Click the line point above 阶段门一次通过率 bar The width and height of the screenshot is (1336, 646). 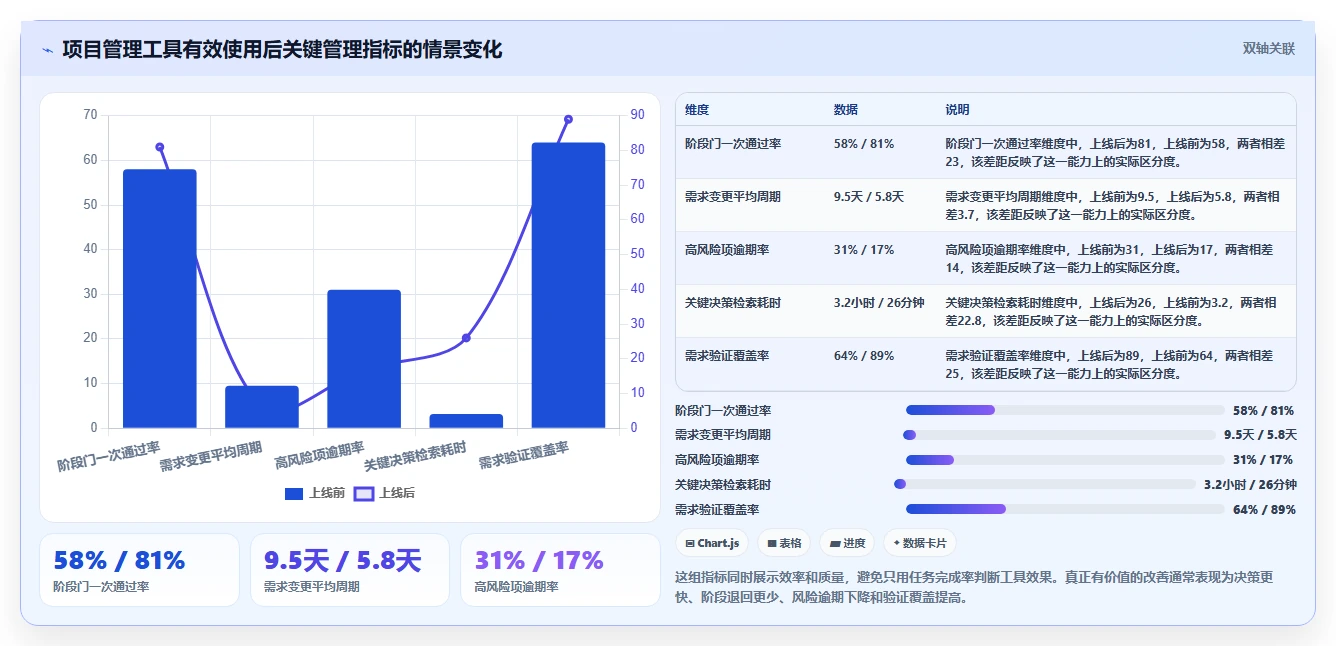[x=160, y=147]
